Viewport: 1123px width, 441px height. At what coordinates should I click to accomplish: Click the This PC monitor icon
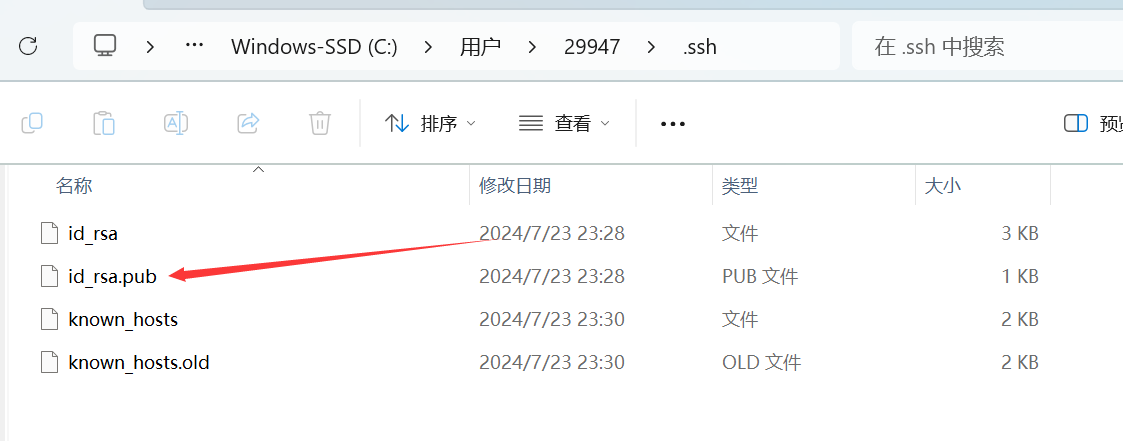point(105,46)
